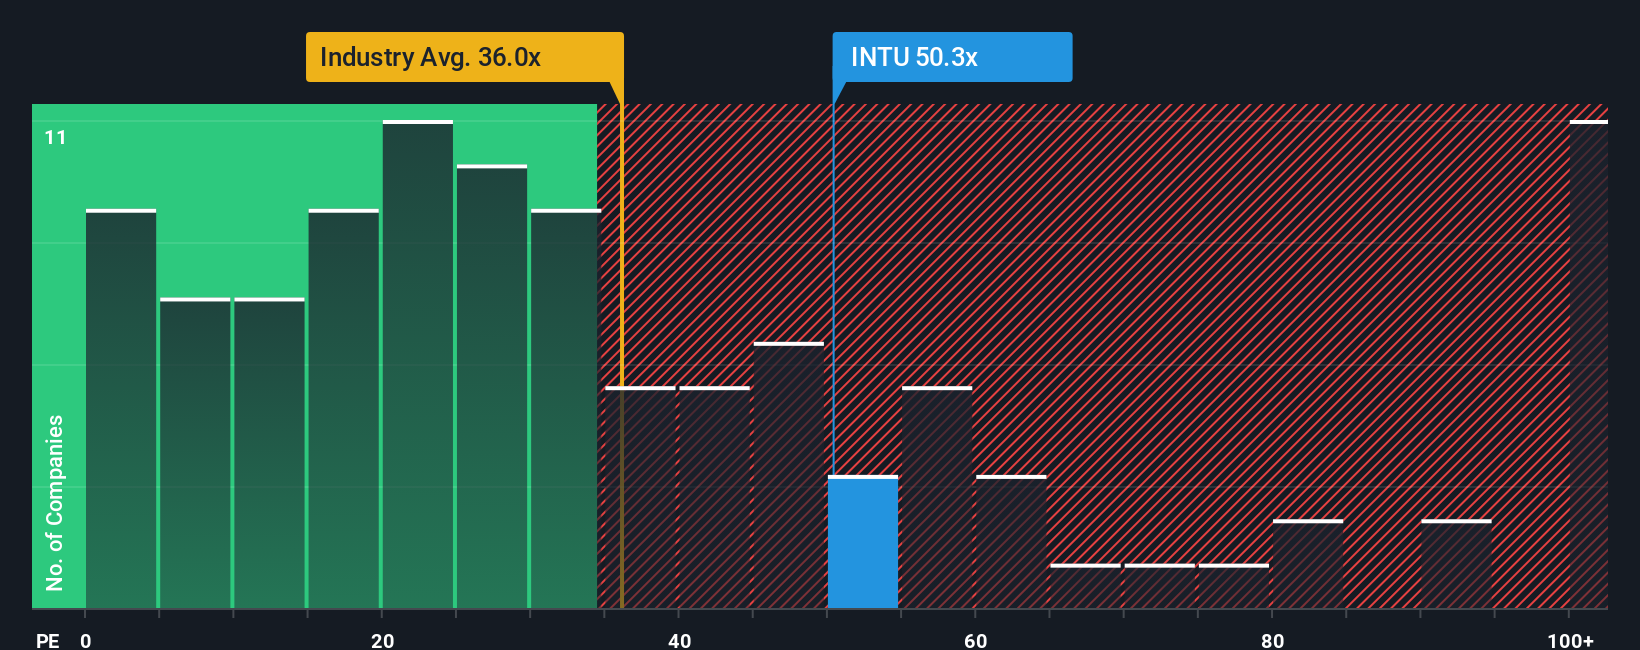The width and height of the screenshot is (1640, 650).
Task: Select the 100+ PE bar
Action: pyautogui.click(x=1589, y=364)
